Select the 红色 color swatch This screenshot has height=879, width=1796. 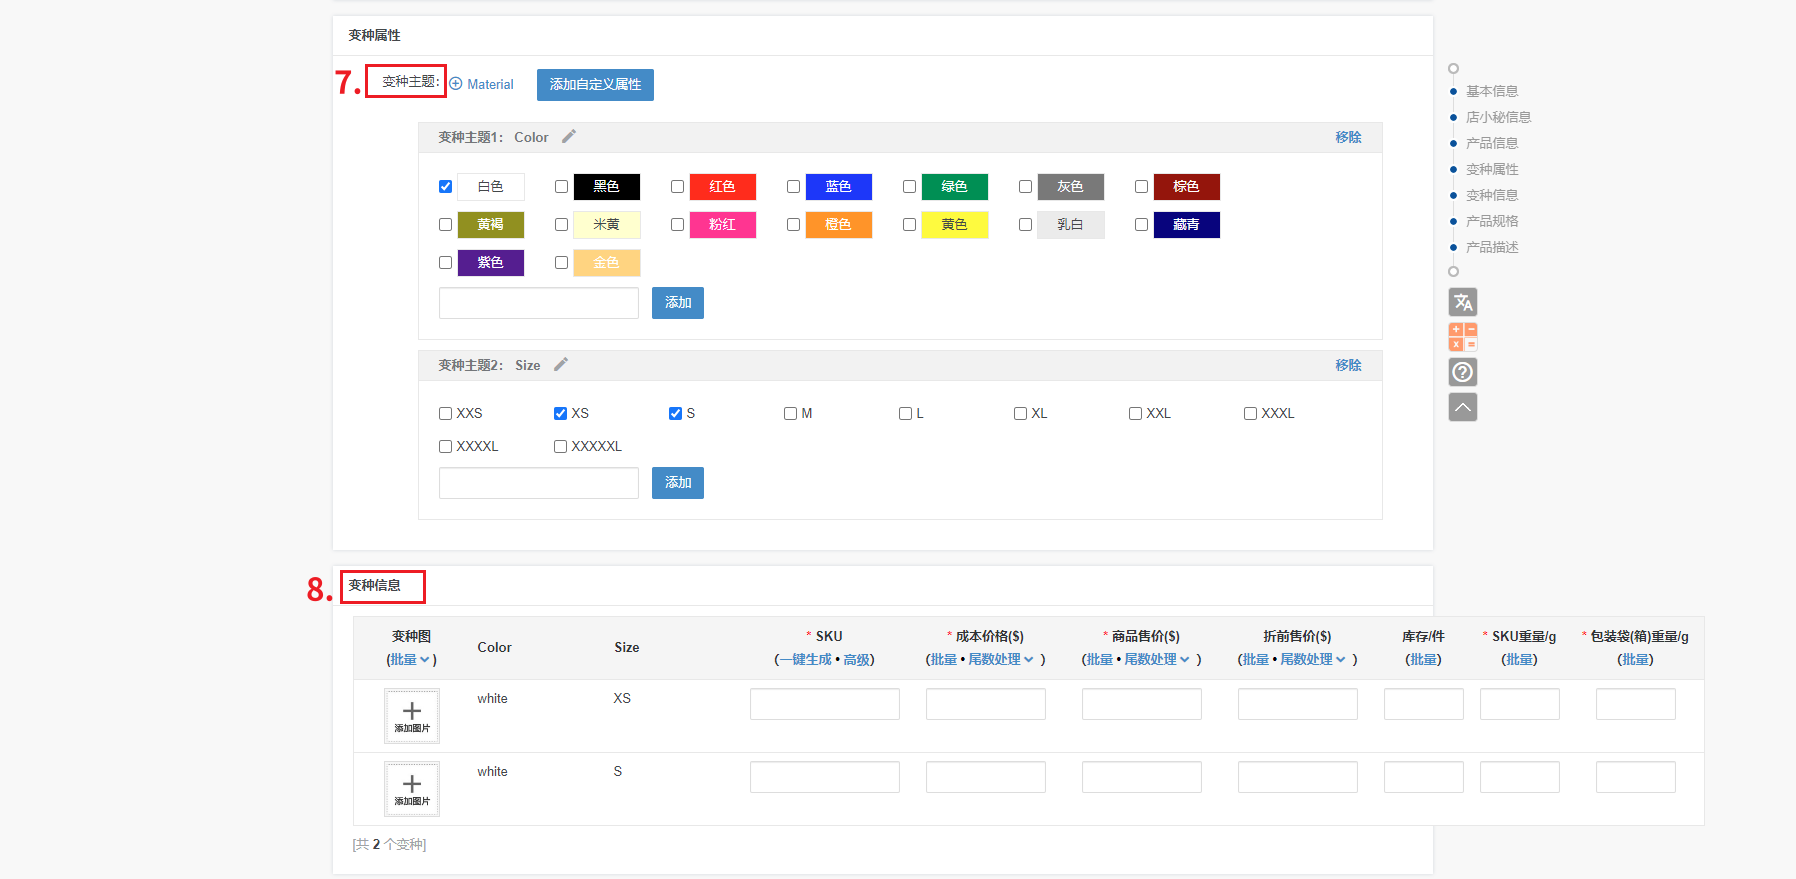pyautogui.click(x=722, y=187)
